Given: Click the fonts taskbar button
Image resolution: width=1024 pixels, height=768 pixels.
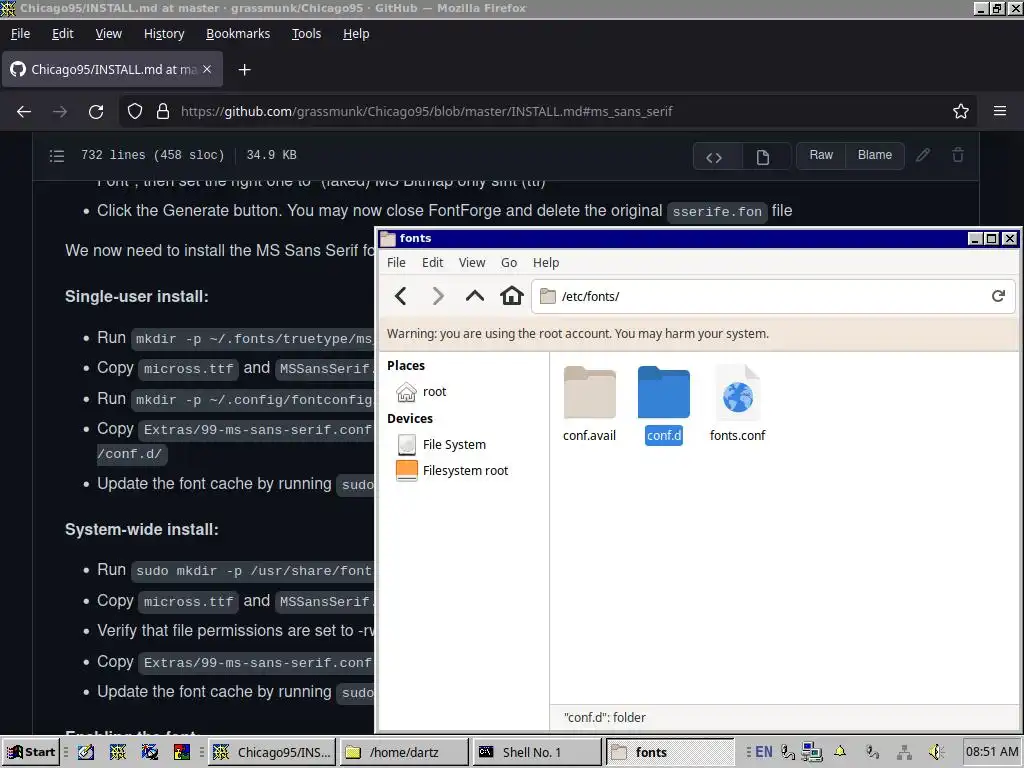Looking at the screenshot, I should tap(670, 752).
